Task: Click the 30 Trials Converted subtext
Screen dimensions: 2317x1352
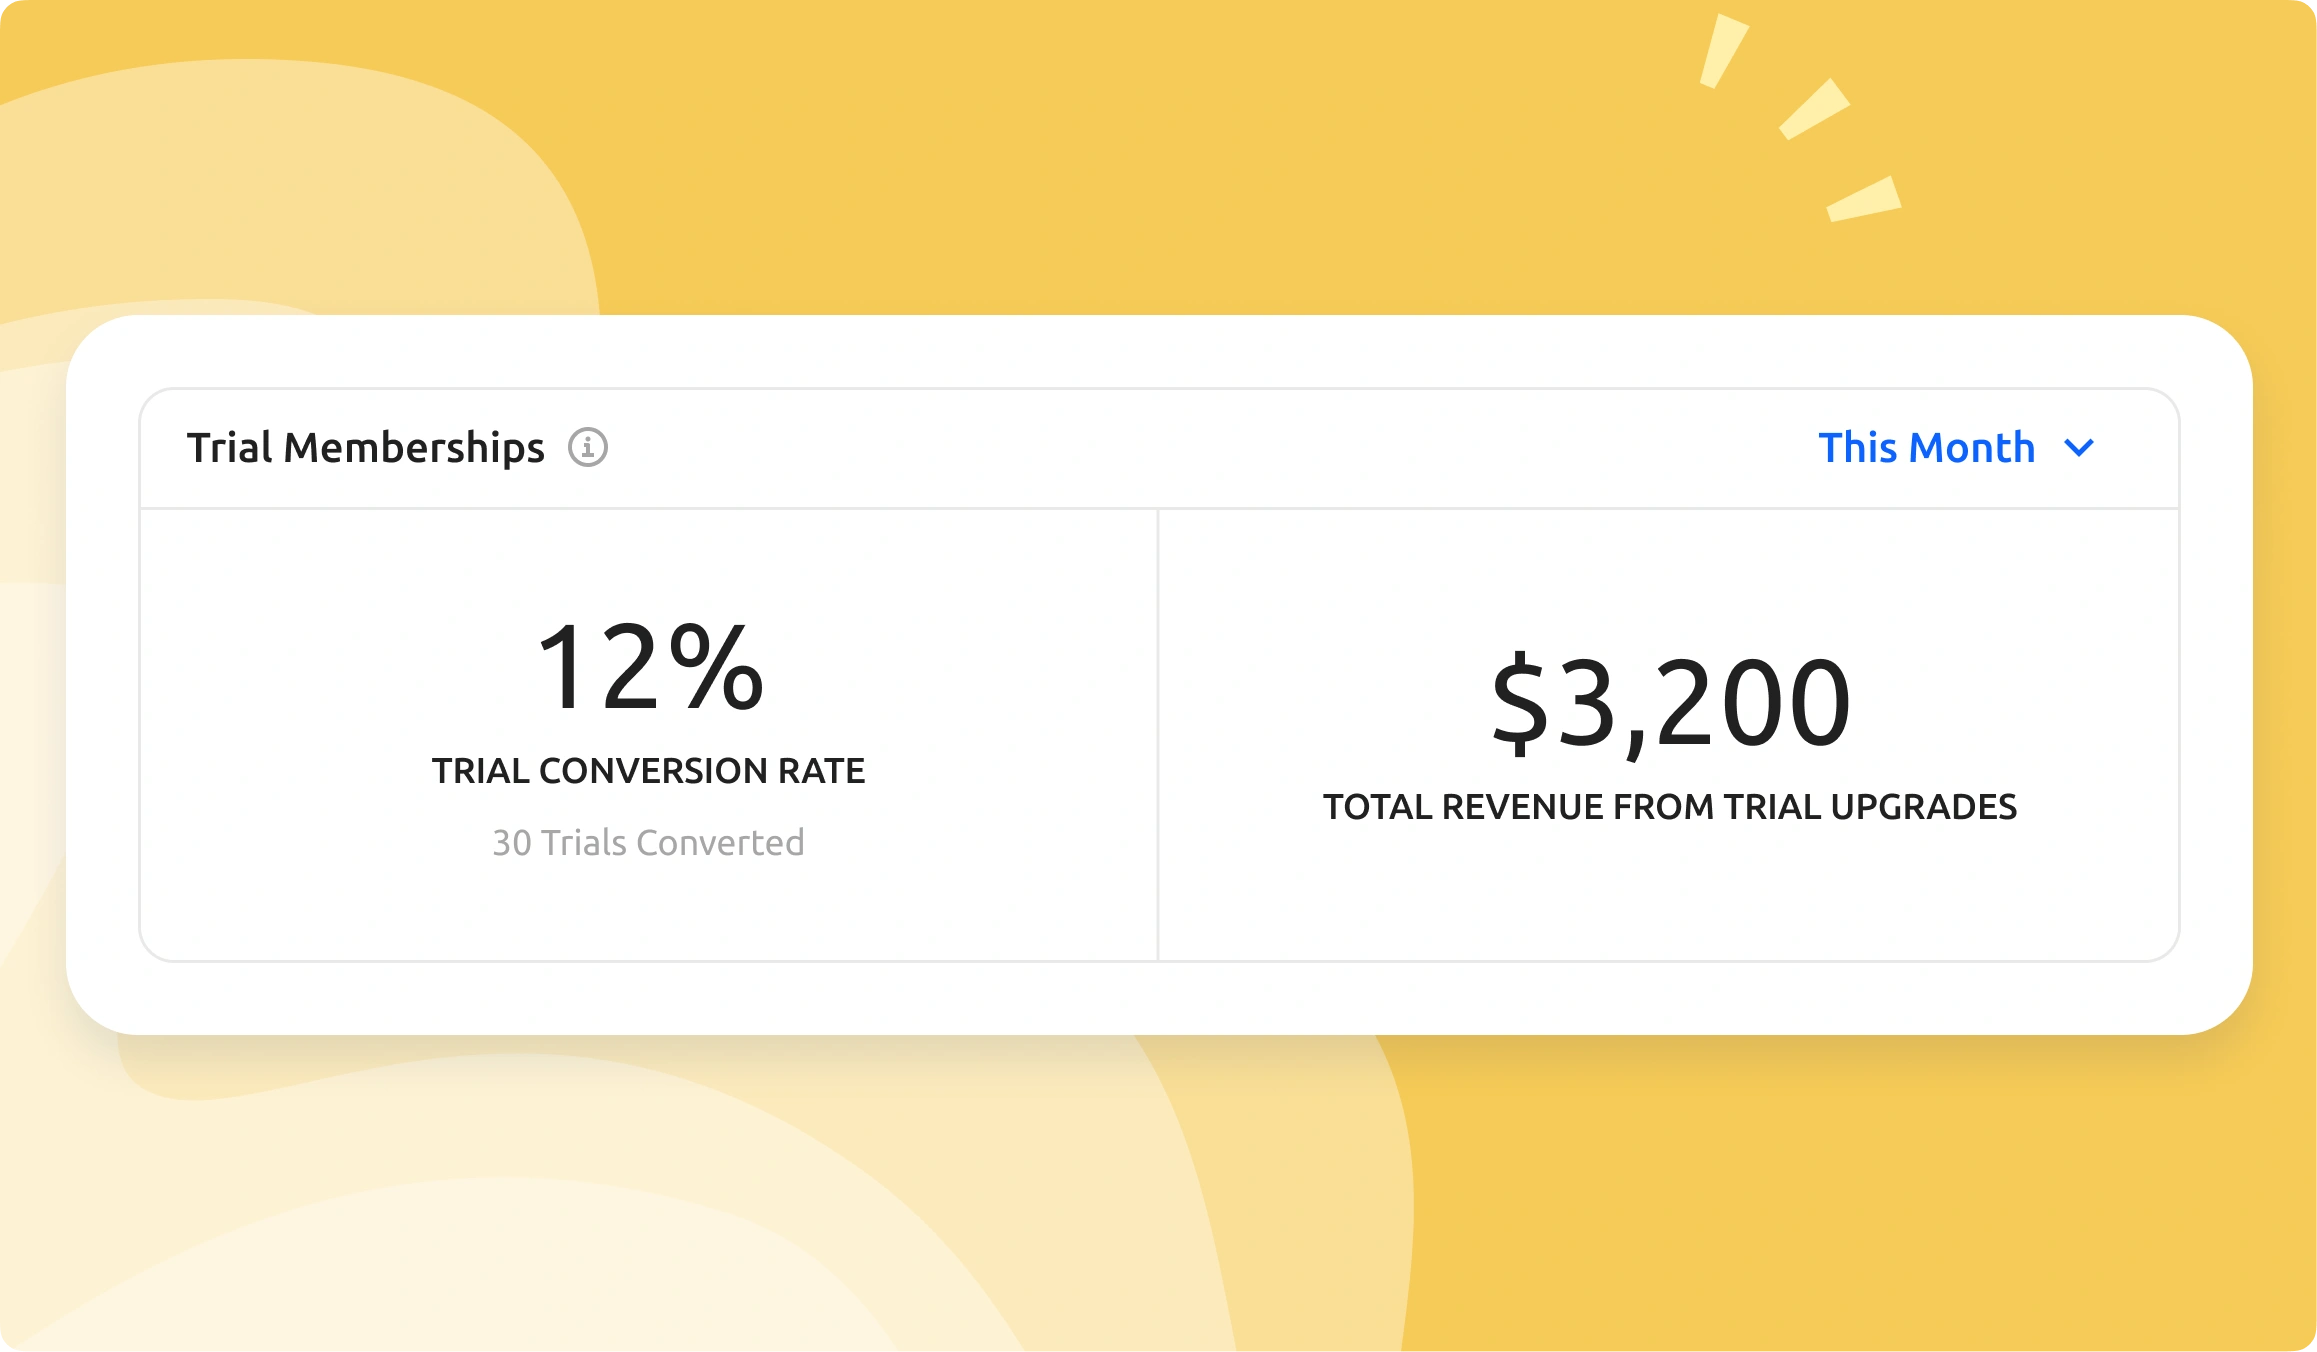Action: (x=648, y=843)
